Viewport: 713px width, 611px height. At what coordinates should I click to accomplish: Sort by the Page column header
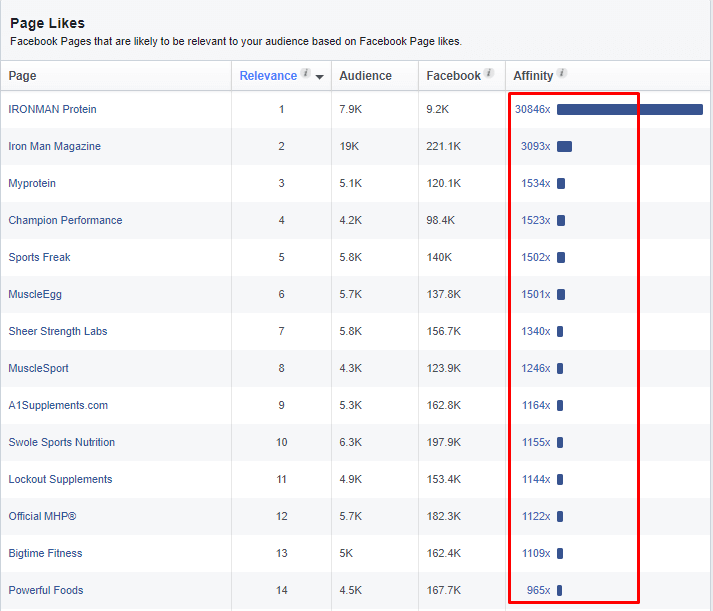click(22, 75)
